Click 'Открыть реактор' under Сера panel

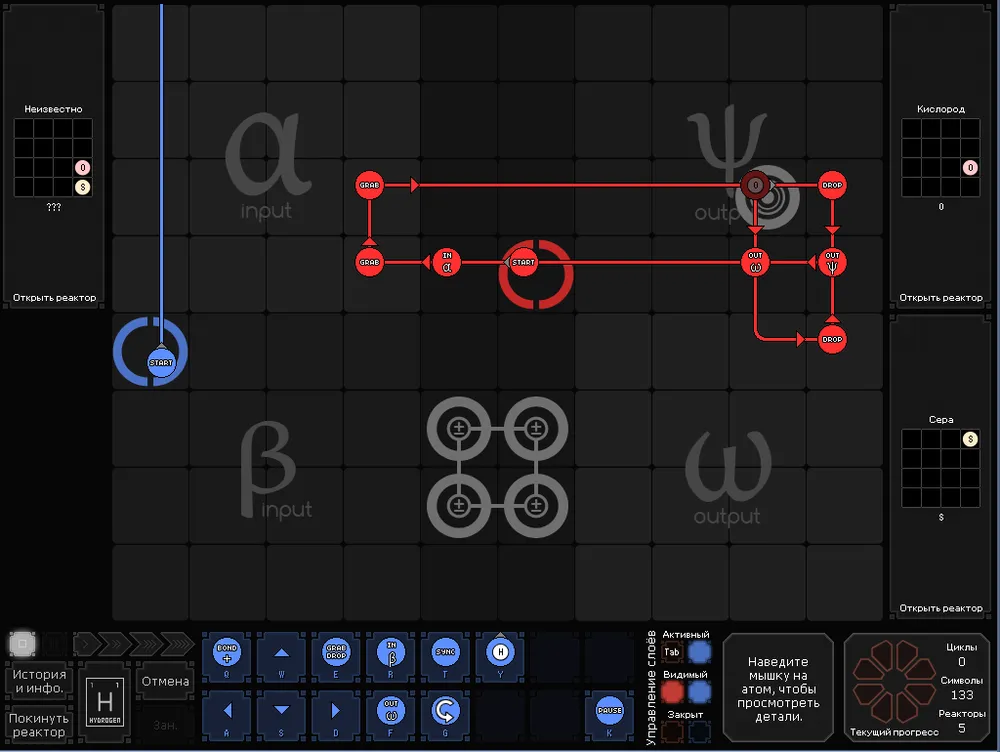[x=941, y=608]
